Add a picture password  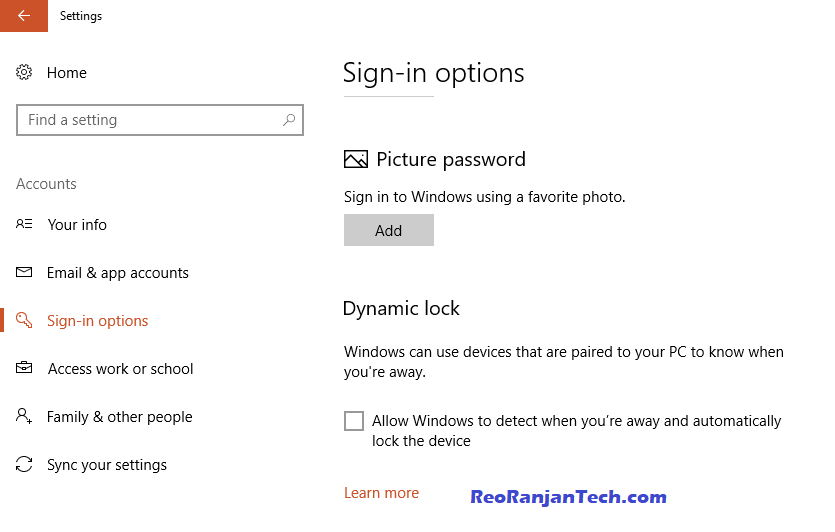pos(389,230)
